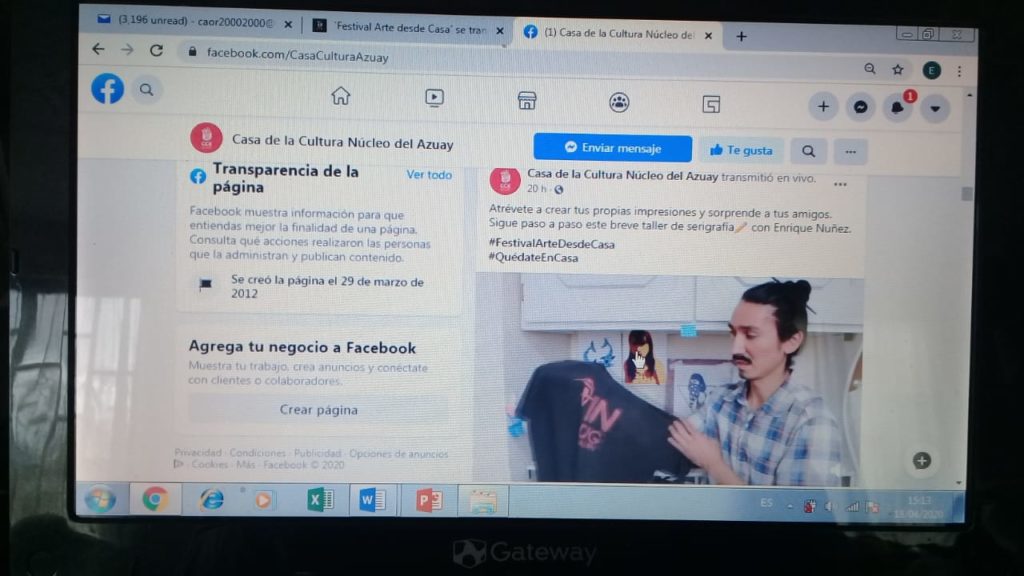Open File Explorer from taskbar
This screenshot has height=576, width=1024.
coord(483,502)
